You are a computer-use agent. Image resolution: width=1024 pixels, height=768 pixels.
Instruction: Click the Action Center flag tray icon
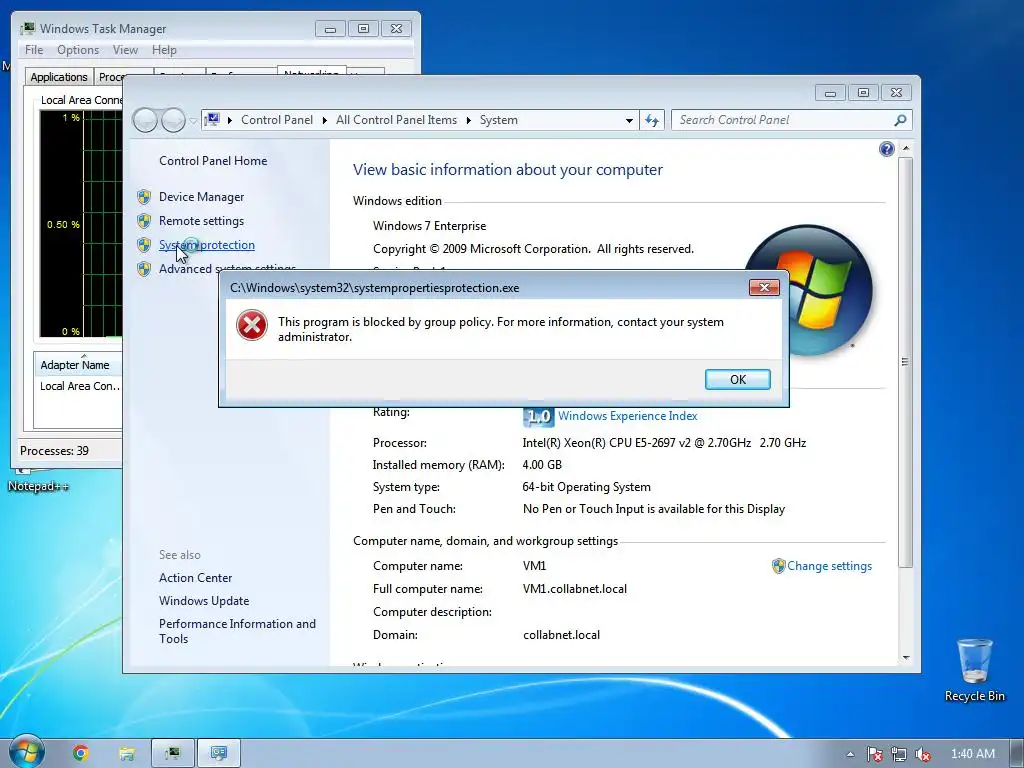coord(874,754)
